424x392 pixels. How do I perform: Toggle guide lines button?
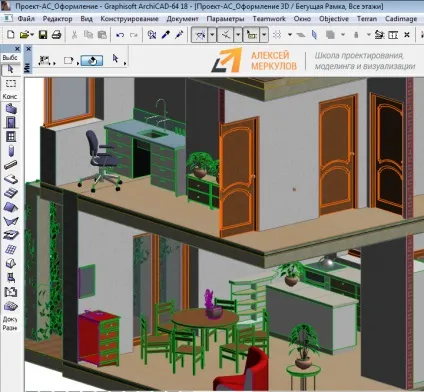click(200, 35)
